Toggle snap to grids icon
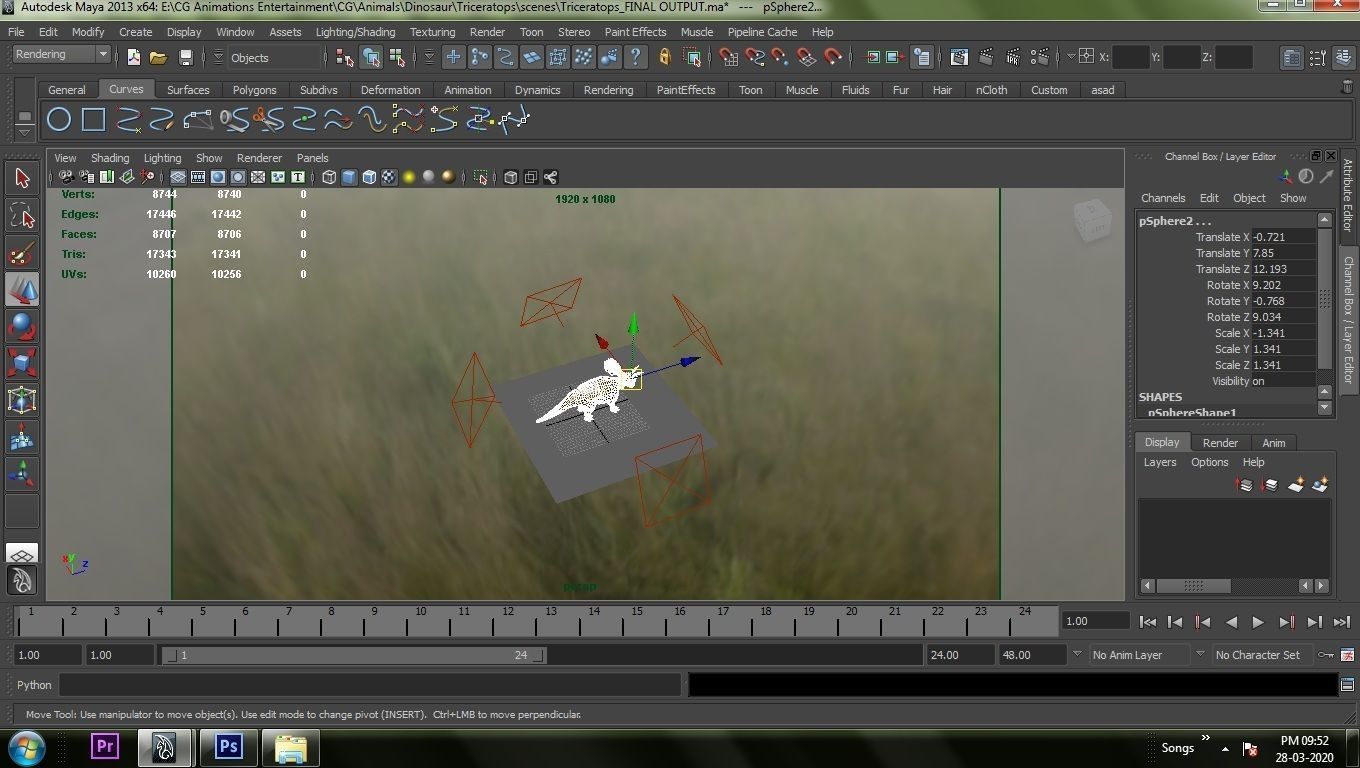This screenshot has width=1360, height=768. [728, 57]
